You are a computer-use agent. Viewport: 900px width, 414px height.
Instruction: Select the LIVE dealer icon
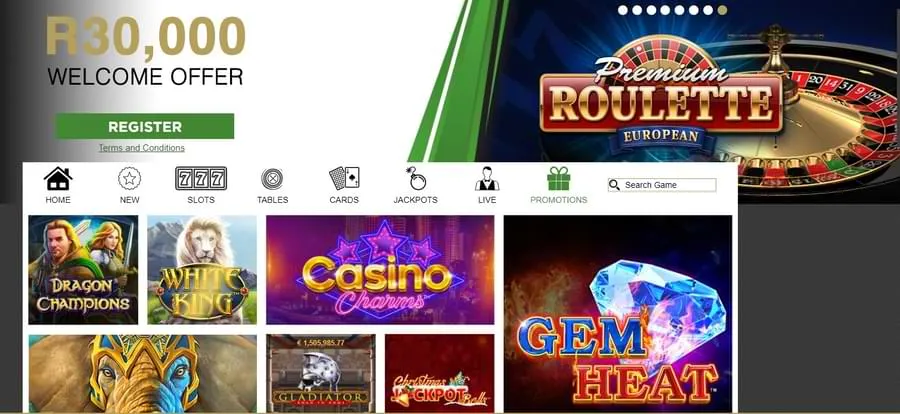point(487,179)
